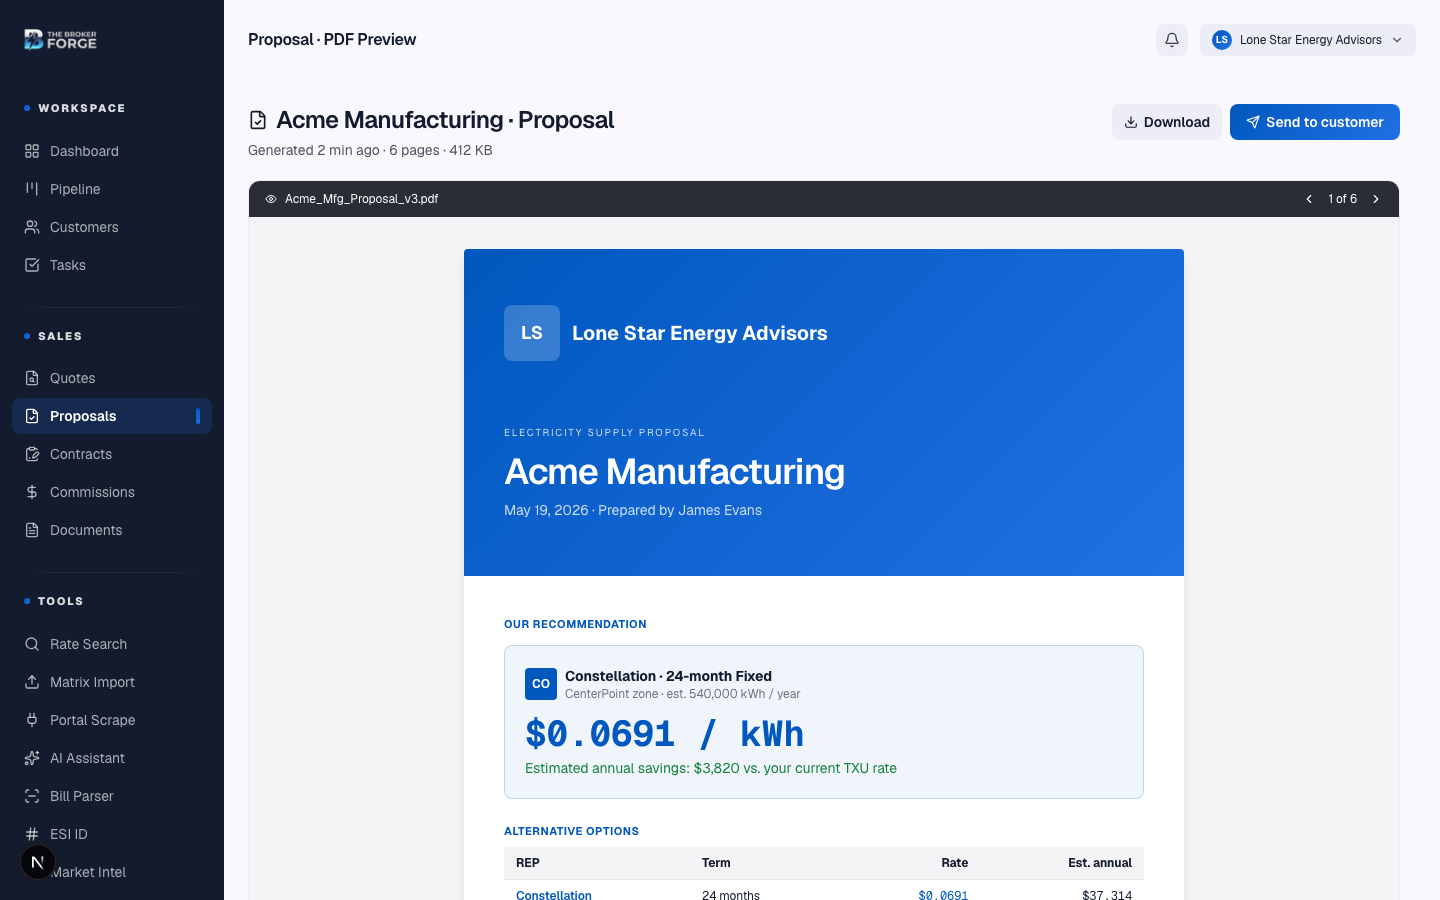Viewport: 1440px width, 900px height.
Task: Open the Documents section
Action: click(x=112, y=530)
